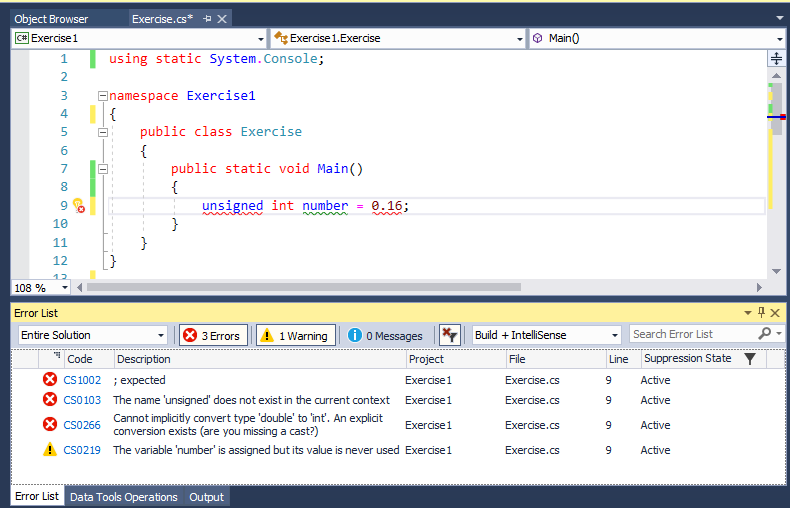Close the Error List panel
790x508 pixels.
point(775,312)
